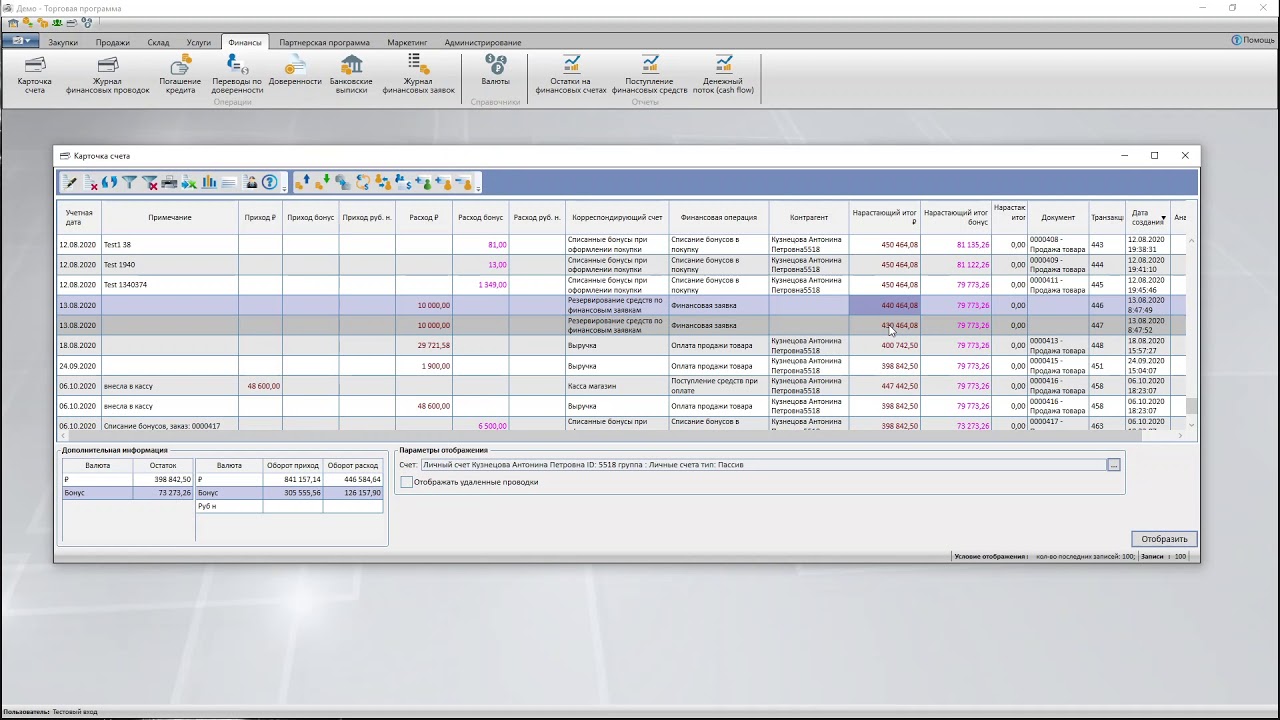Click the green down-arrow coins icon
Screen dimensions: 1280x720
pos(322,182)
